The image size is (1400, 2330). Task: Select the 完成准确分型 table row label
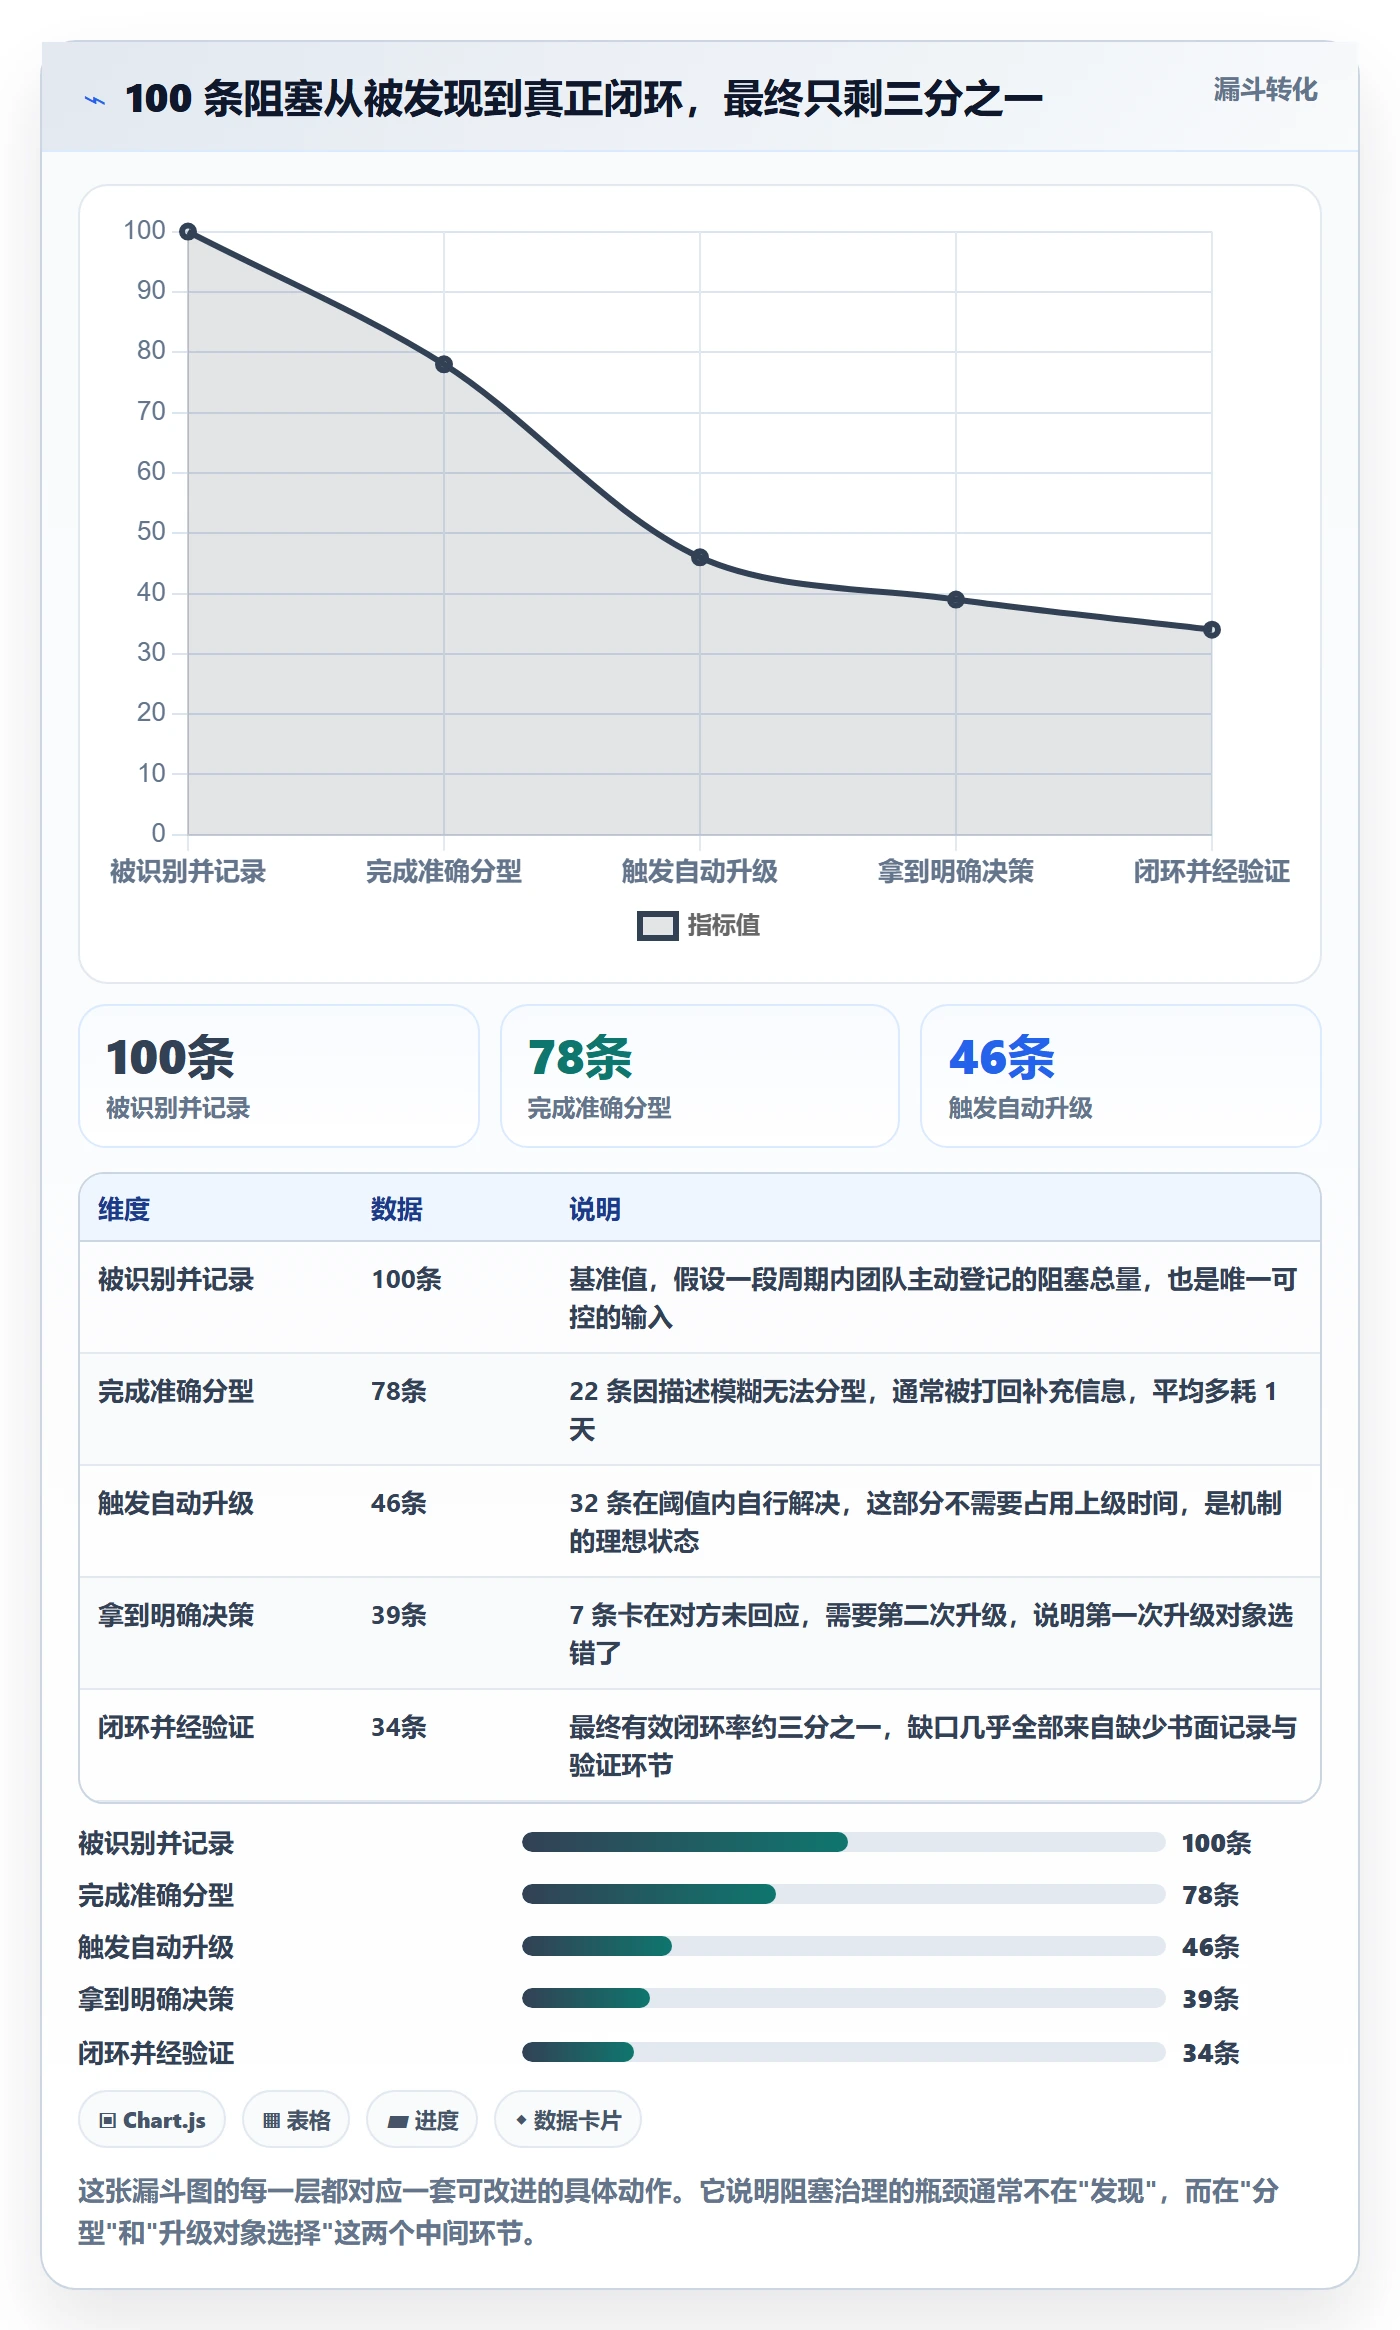176,1391
